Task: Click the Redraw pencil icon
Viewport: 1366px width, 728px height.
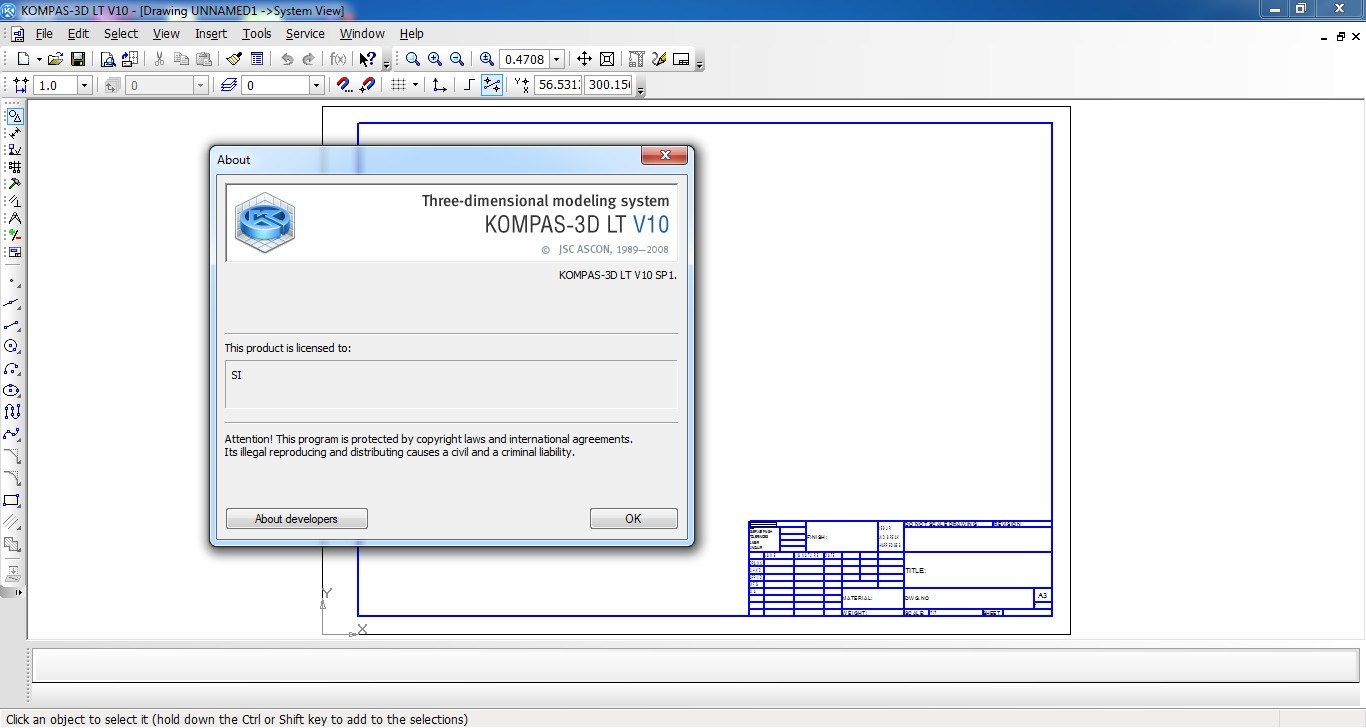Action: pyautogui.click(x=659, y=59)
